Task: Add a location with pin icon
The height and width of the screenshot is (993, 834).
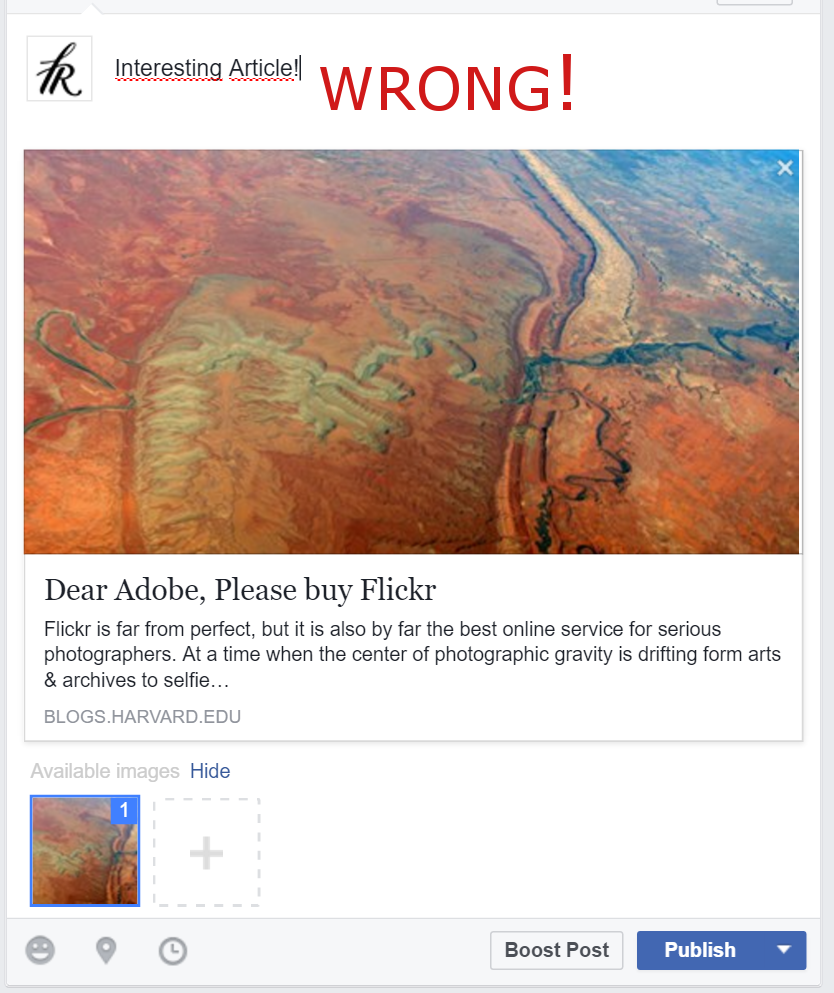Action: click(106, 951)
